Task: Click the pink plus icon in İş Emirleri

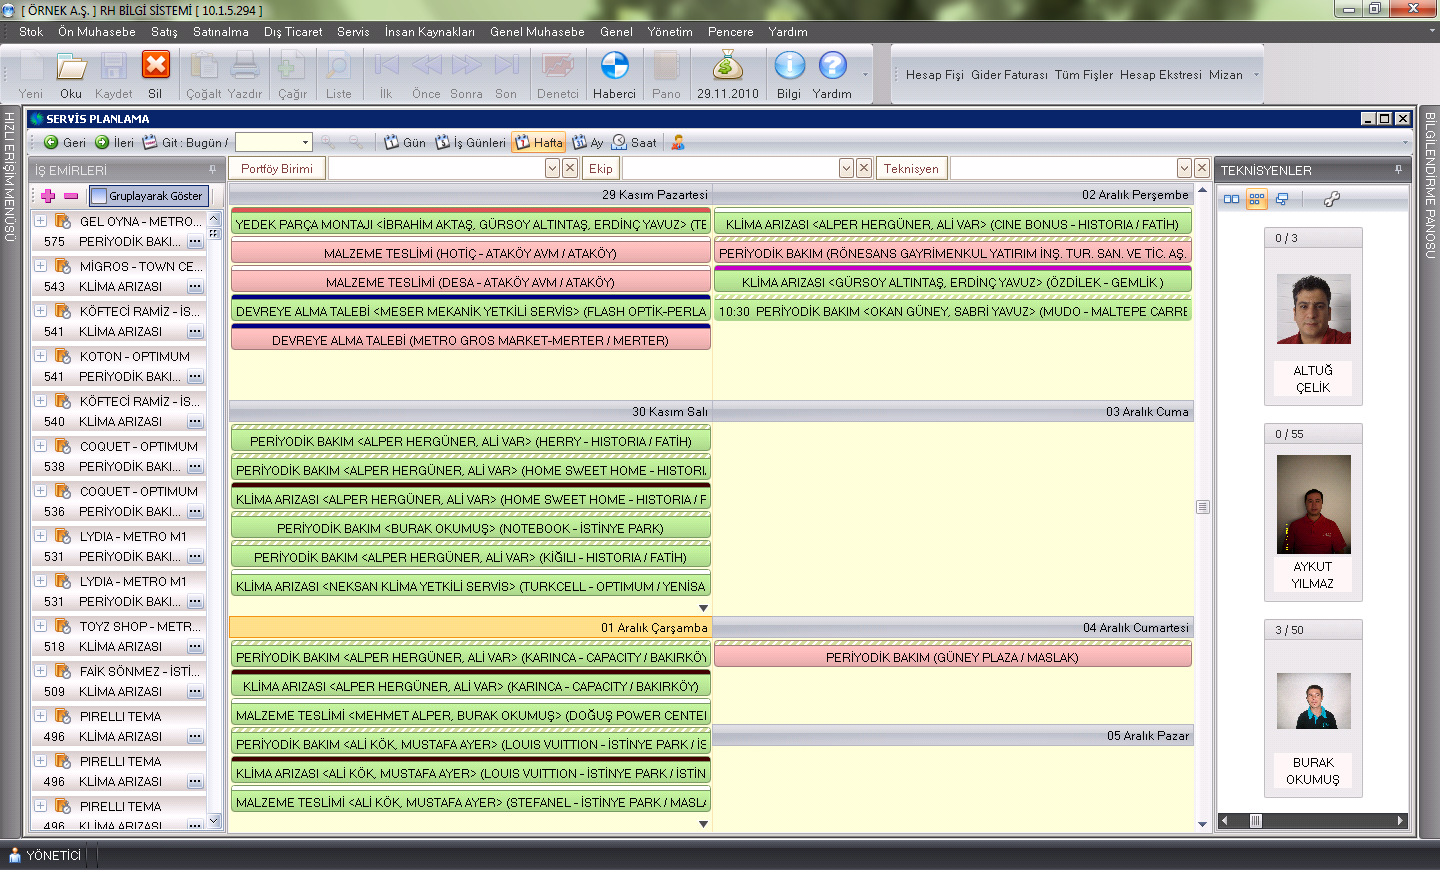Action: [48, 196]
